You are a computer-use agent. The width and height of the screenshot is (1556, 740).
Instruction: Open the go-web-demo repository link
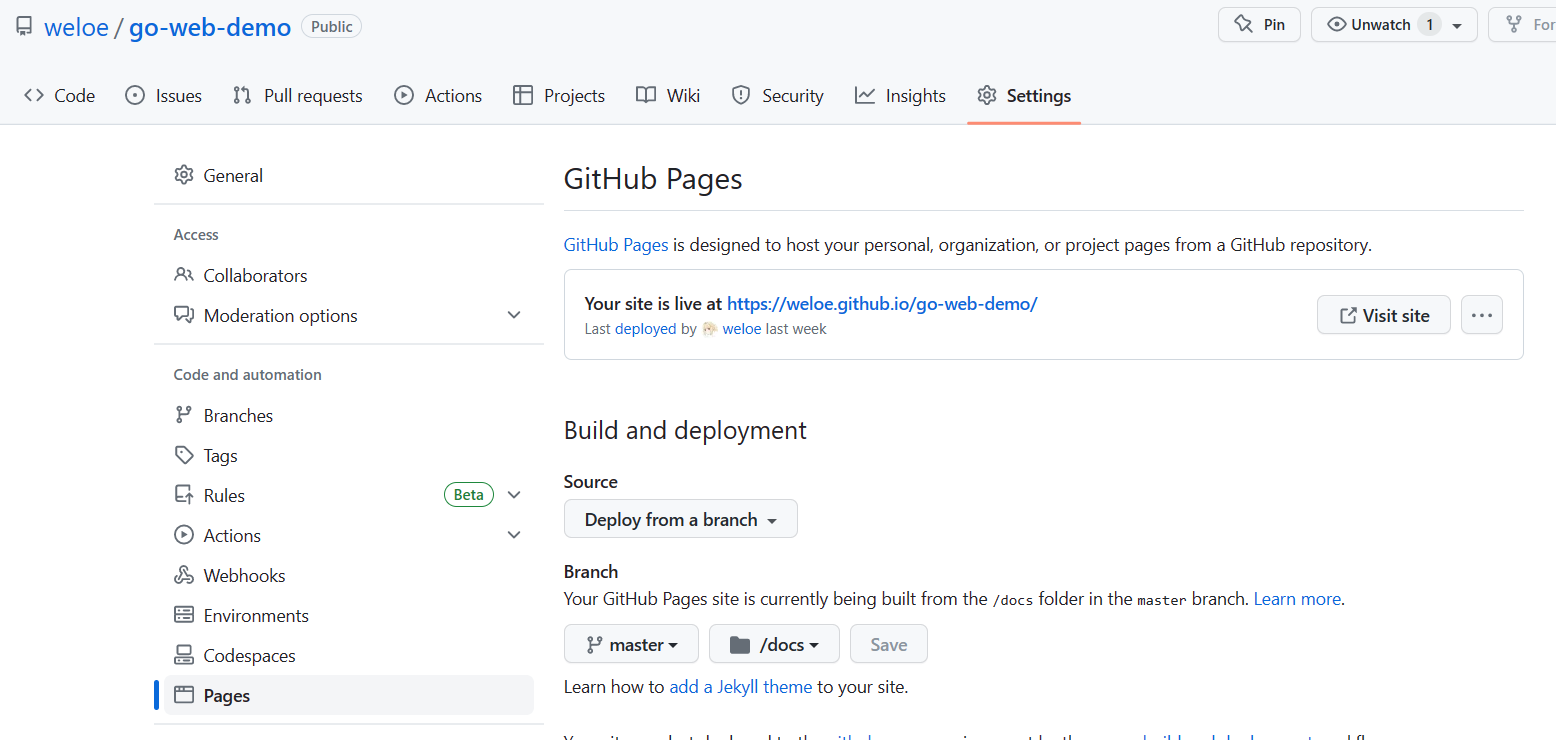(211, 27)
